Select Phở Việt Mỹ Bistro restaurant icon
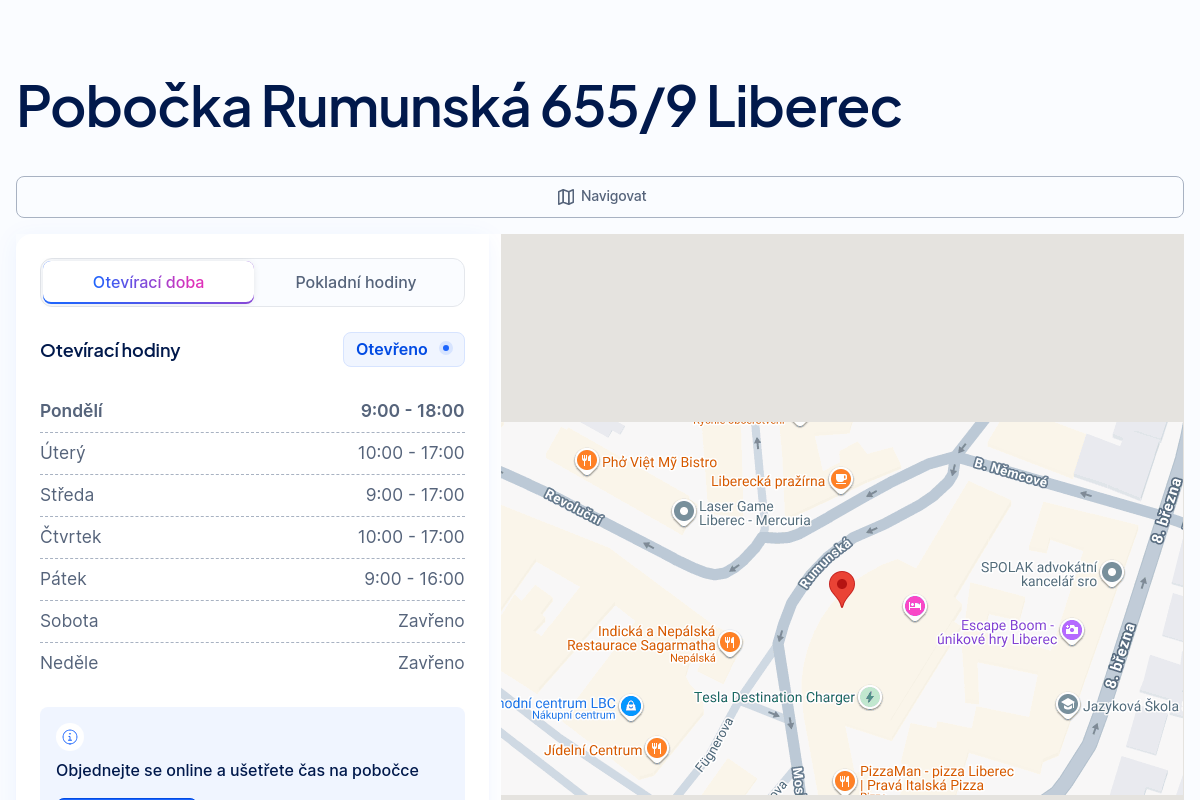This screenshot has height=800, width=1200. click(586, 461)
